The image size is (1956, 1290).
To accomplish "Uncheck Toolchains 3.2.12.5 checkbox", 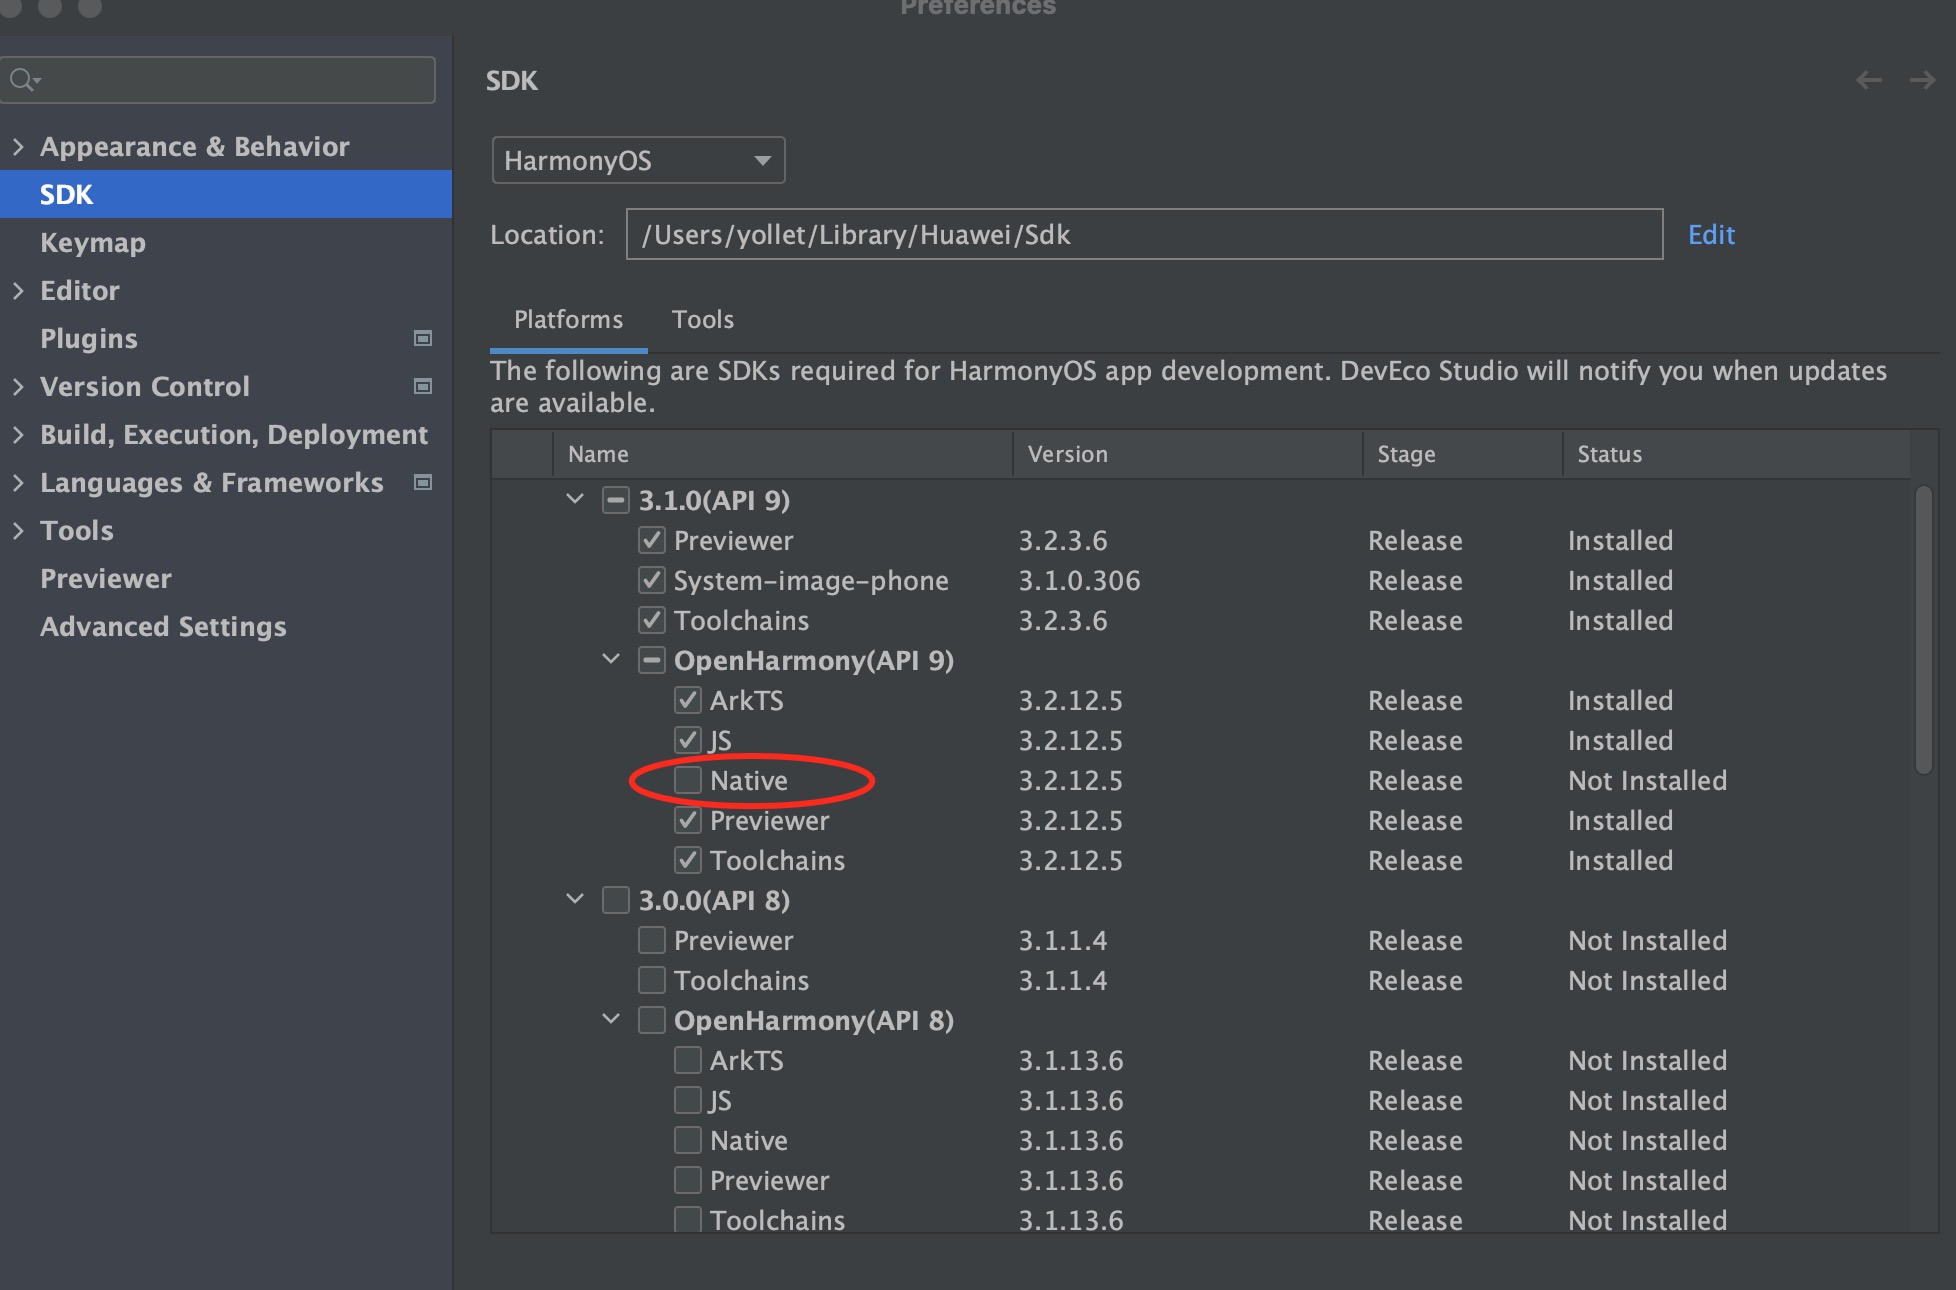I will [x=688, y=860].
